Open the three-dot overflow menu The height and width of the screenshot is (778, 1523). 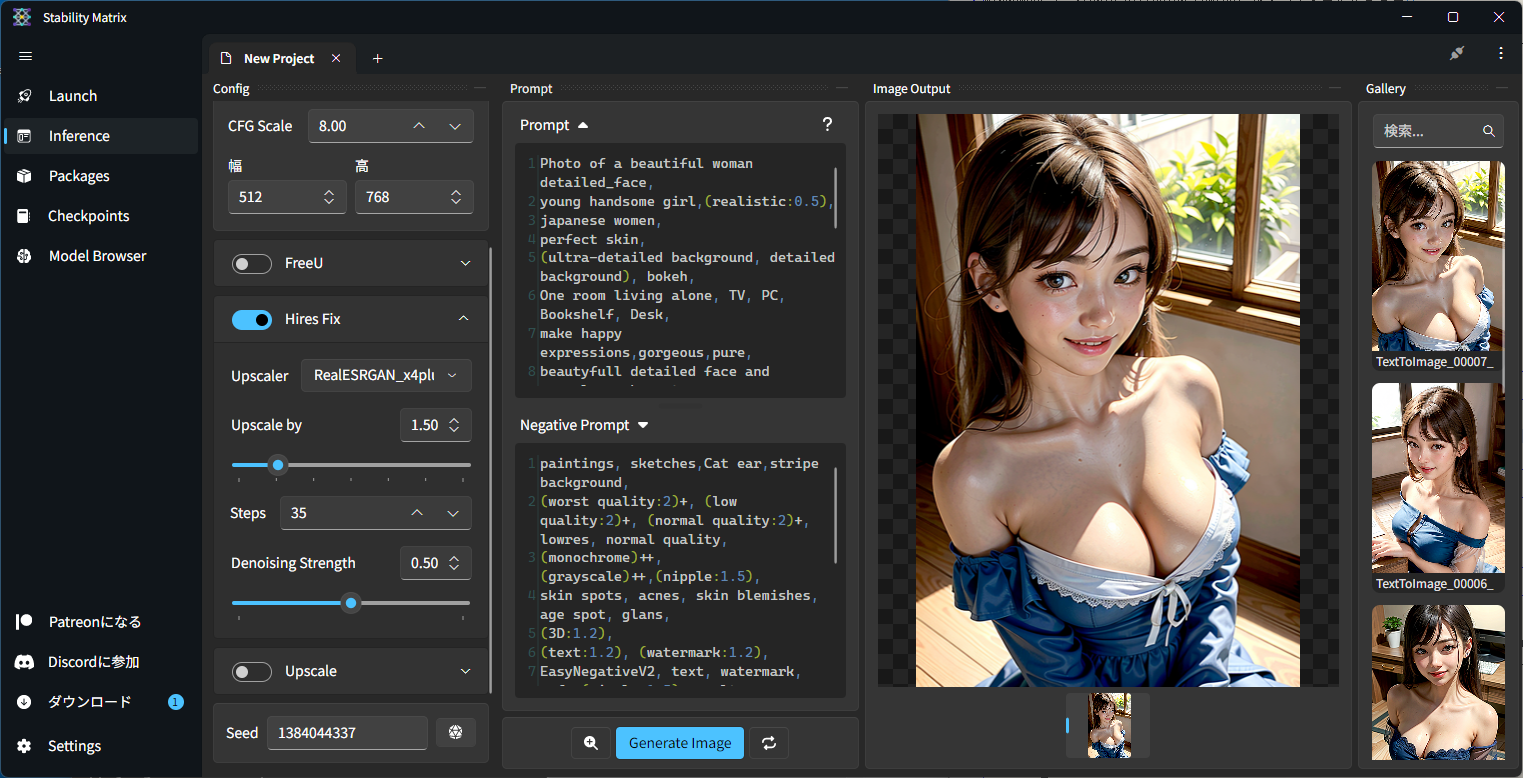1500,53
